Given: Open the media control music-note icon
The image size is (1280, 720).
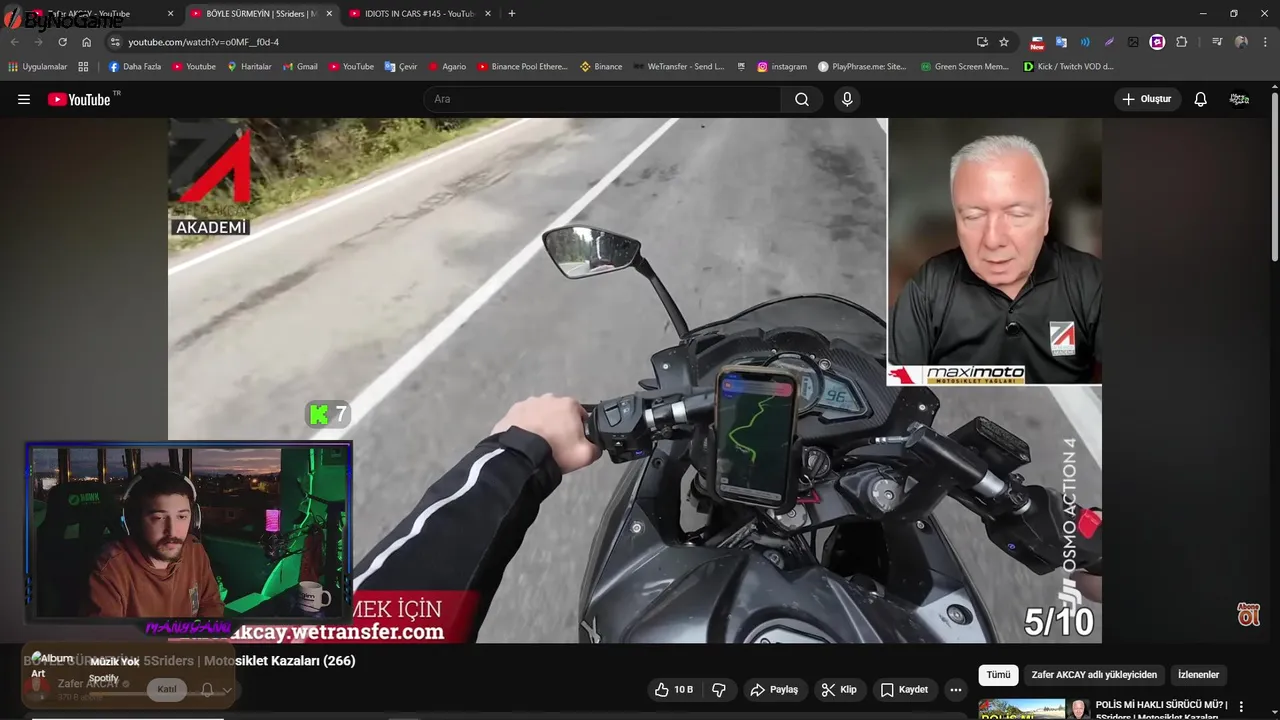Looking at the screenshot, I should pos(1217,42).
